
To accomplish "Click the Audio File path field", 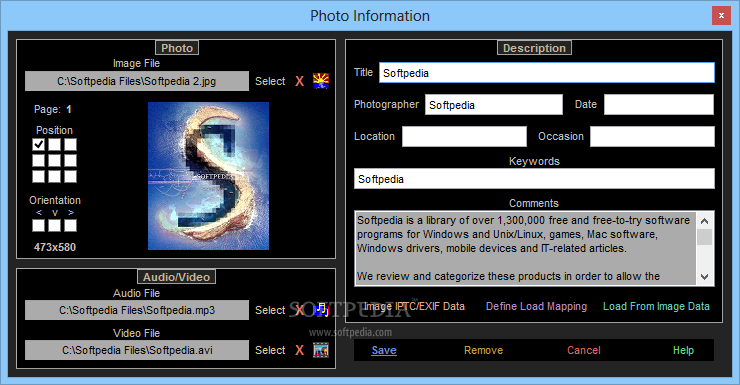I will click(137, 310).
